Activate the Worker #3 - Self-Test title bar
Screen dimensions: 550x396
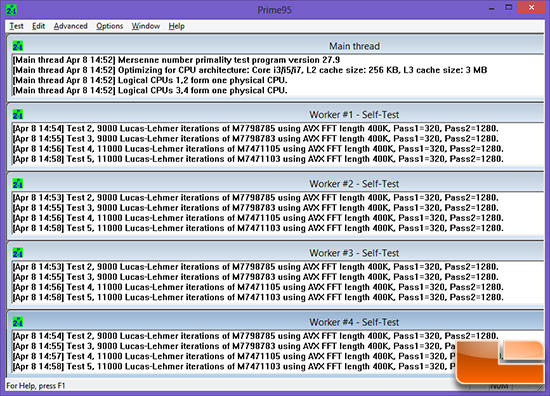(276, 253)
